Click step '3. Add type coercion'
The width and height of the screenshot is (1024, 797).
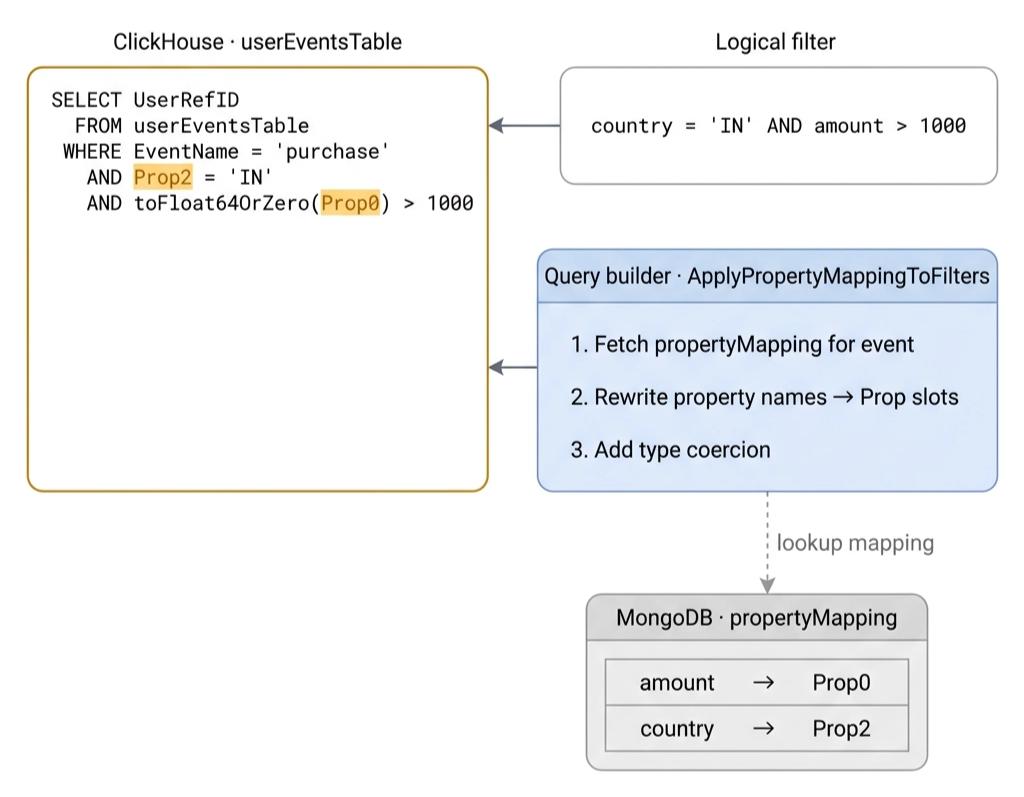(x=670, y=450)
